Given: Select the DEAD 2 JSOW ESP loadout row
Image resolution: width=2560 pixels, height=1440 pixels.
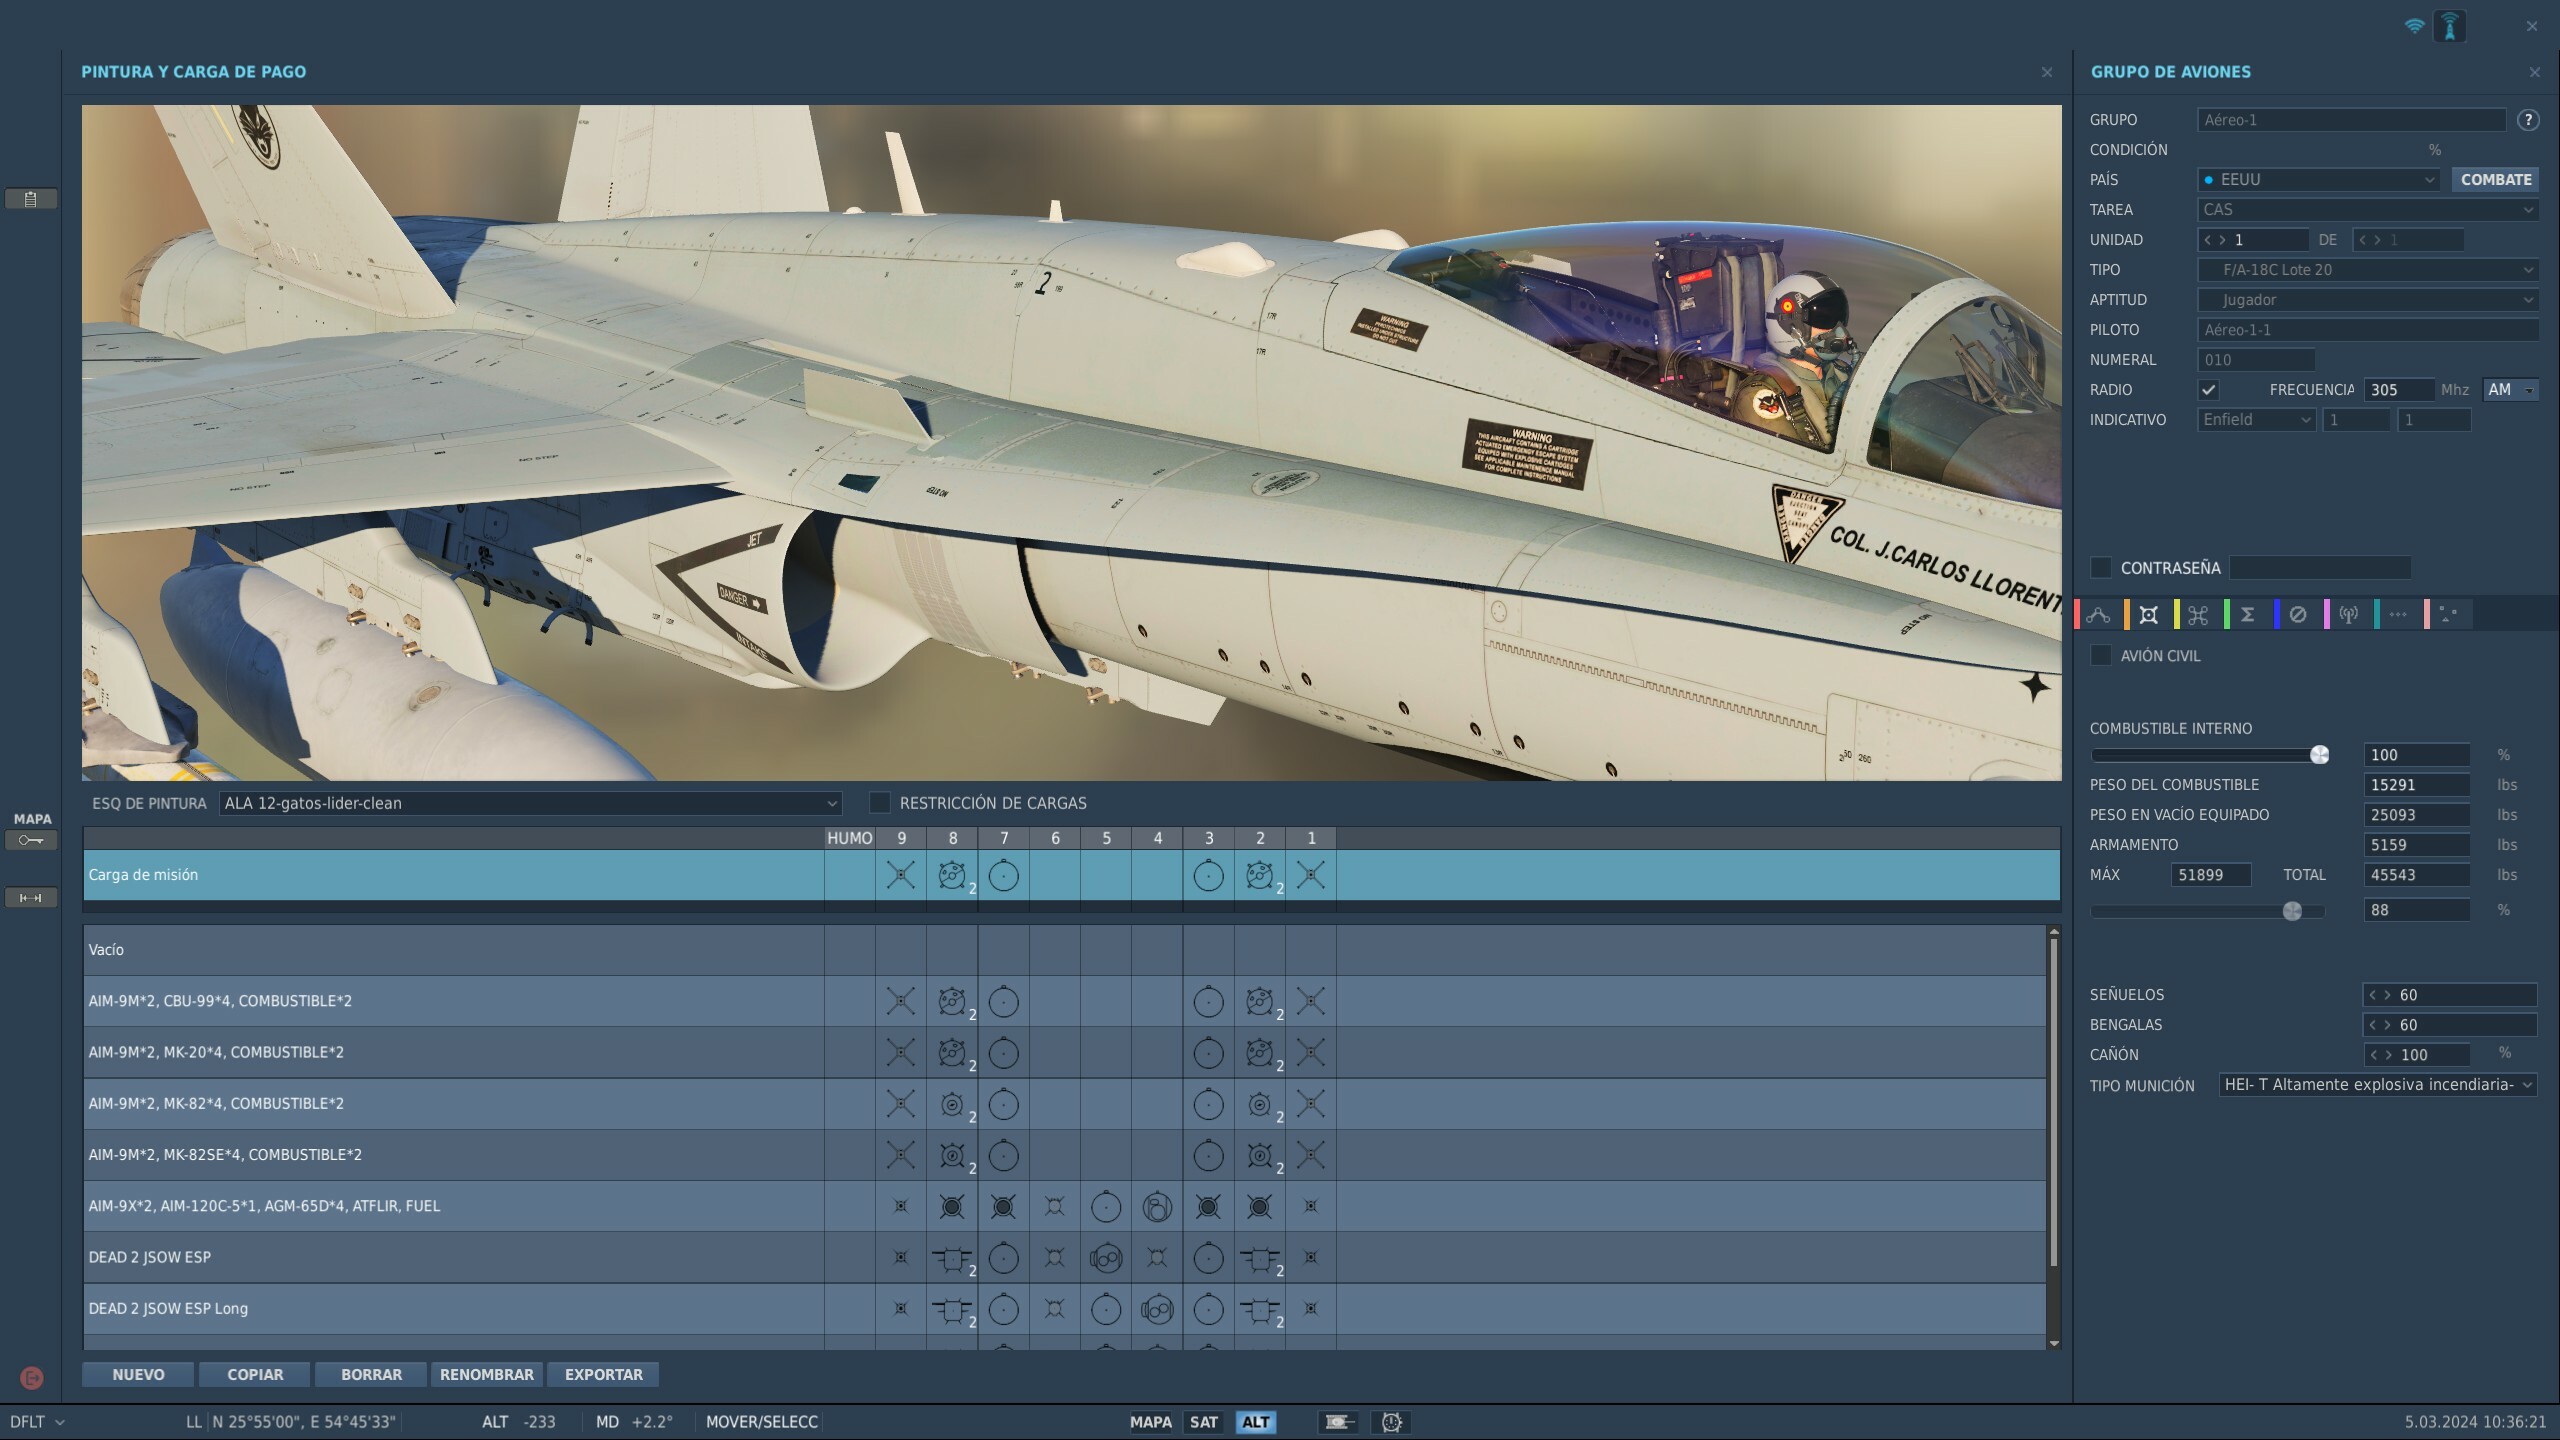Looking at the screenshot, I should tap(1064, 1258).
